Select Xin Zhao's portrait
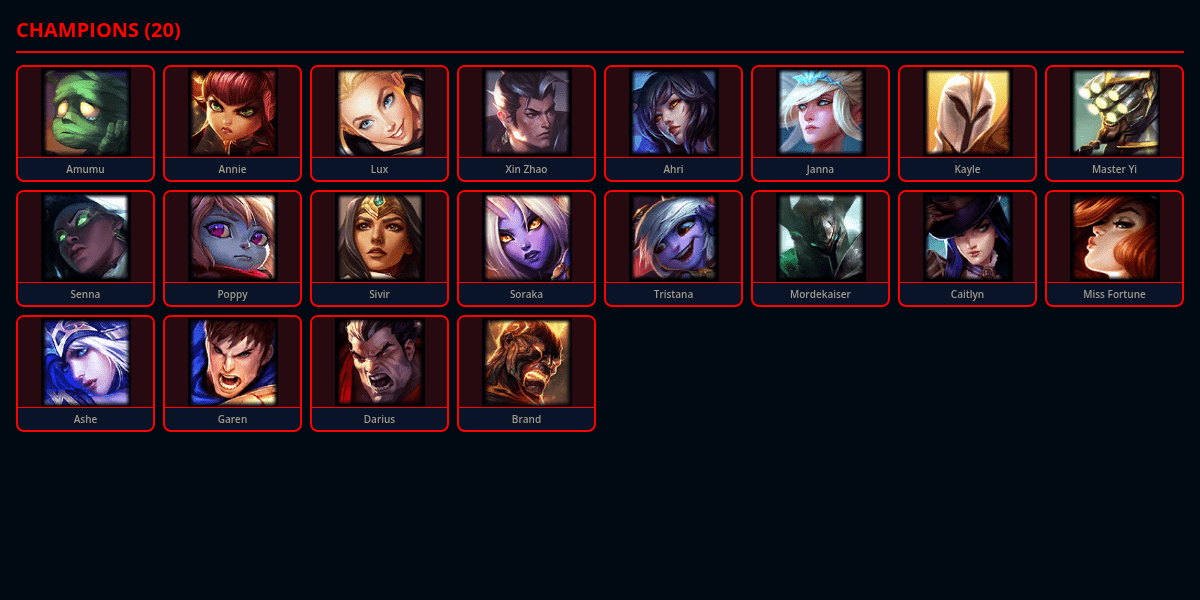Viewport: 1200px width, 600px height. [526, 112]
